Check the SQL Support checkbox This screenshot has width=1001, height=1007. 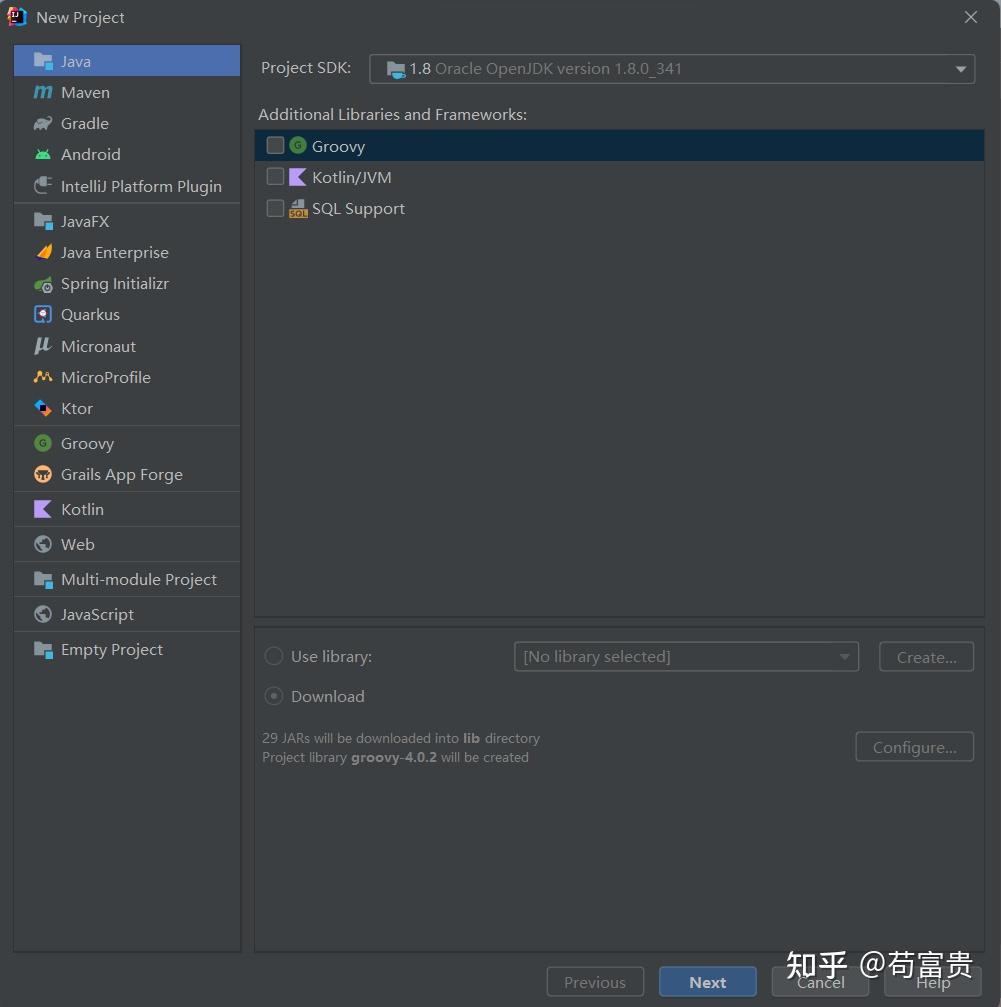click(275, 208)
